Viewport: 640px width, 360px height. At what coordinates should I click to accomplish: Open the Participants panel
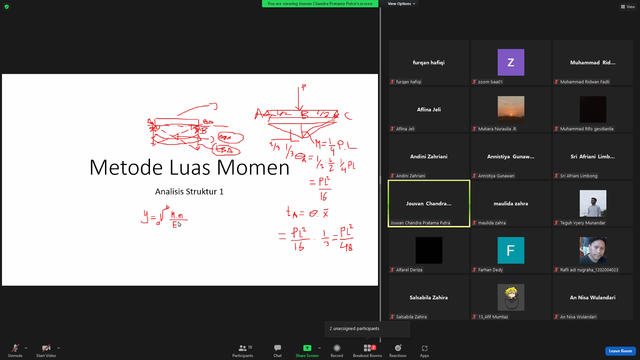(243, 350)
